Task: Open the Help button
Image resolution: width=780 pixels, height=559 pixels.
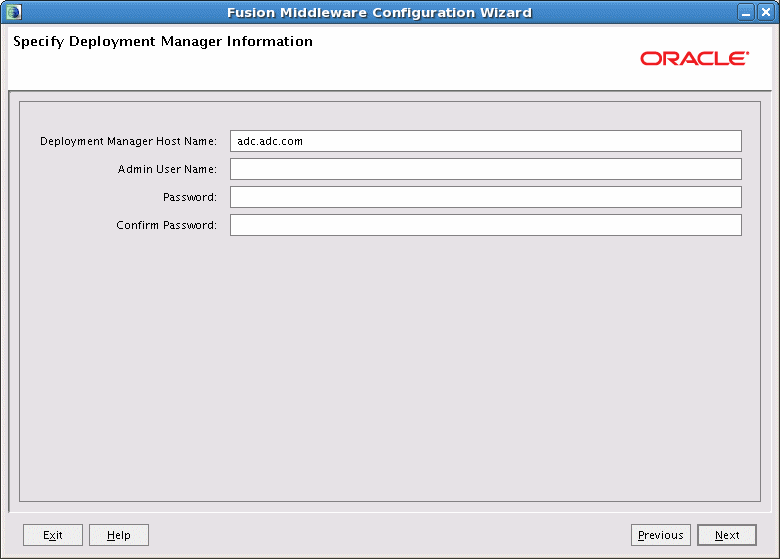Action: (119, 535)
